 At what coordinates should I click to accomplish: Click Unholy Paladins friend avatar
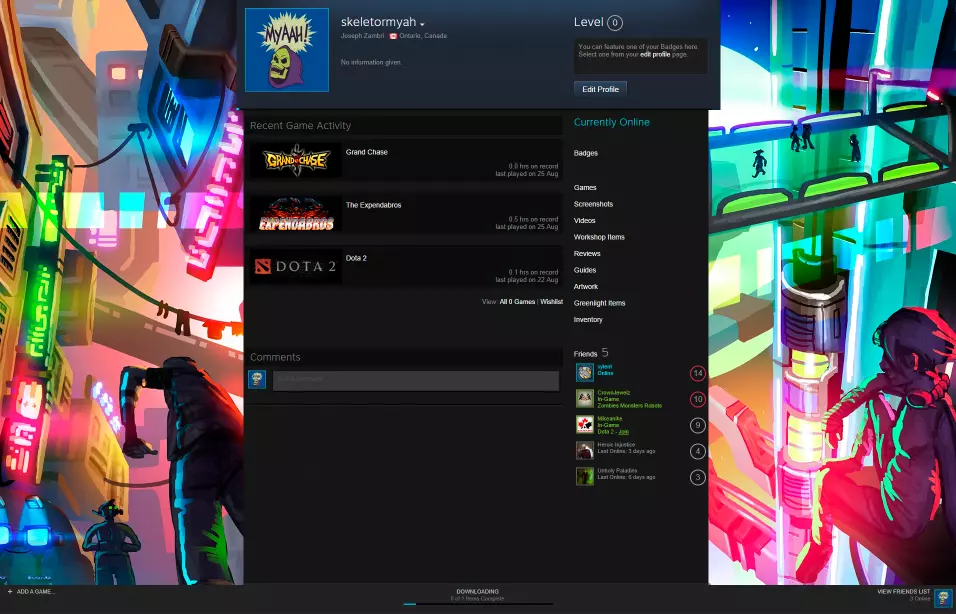585,476
